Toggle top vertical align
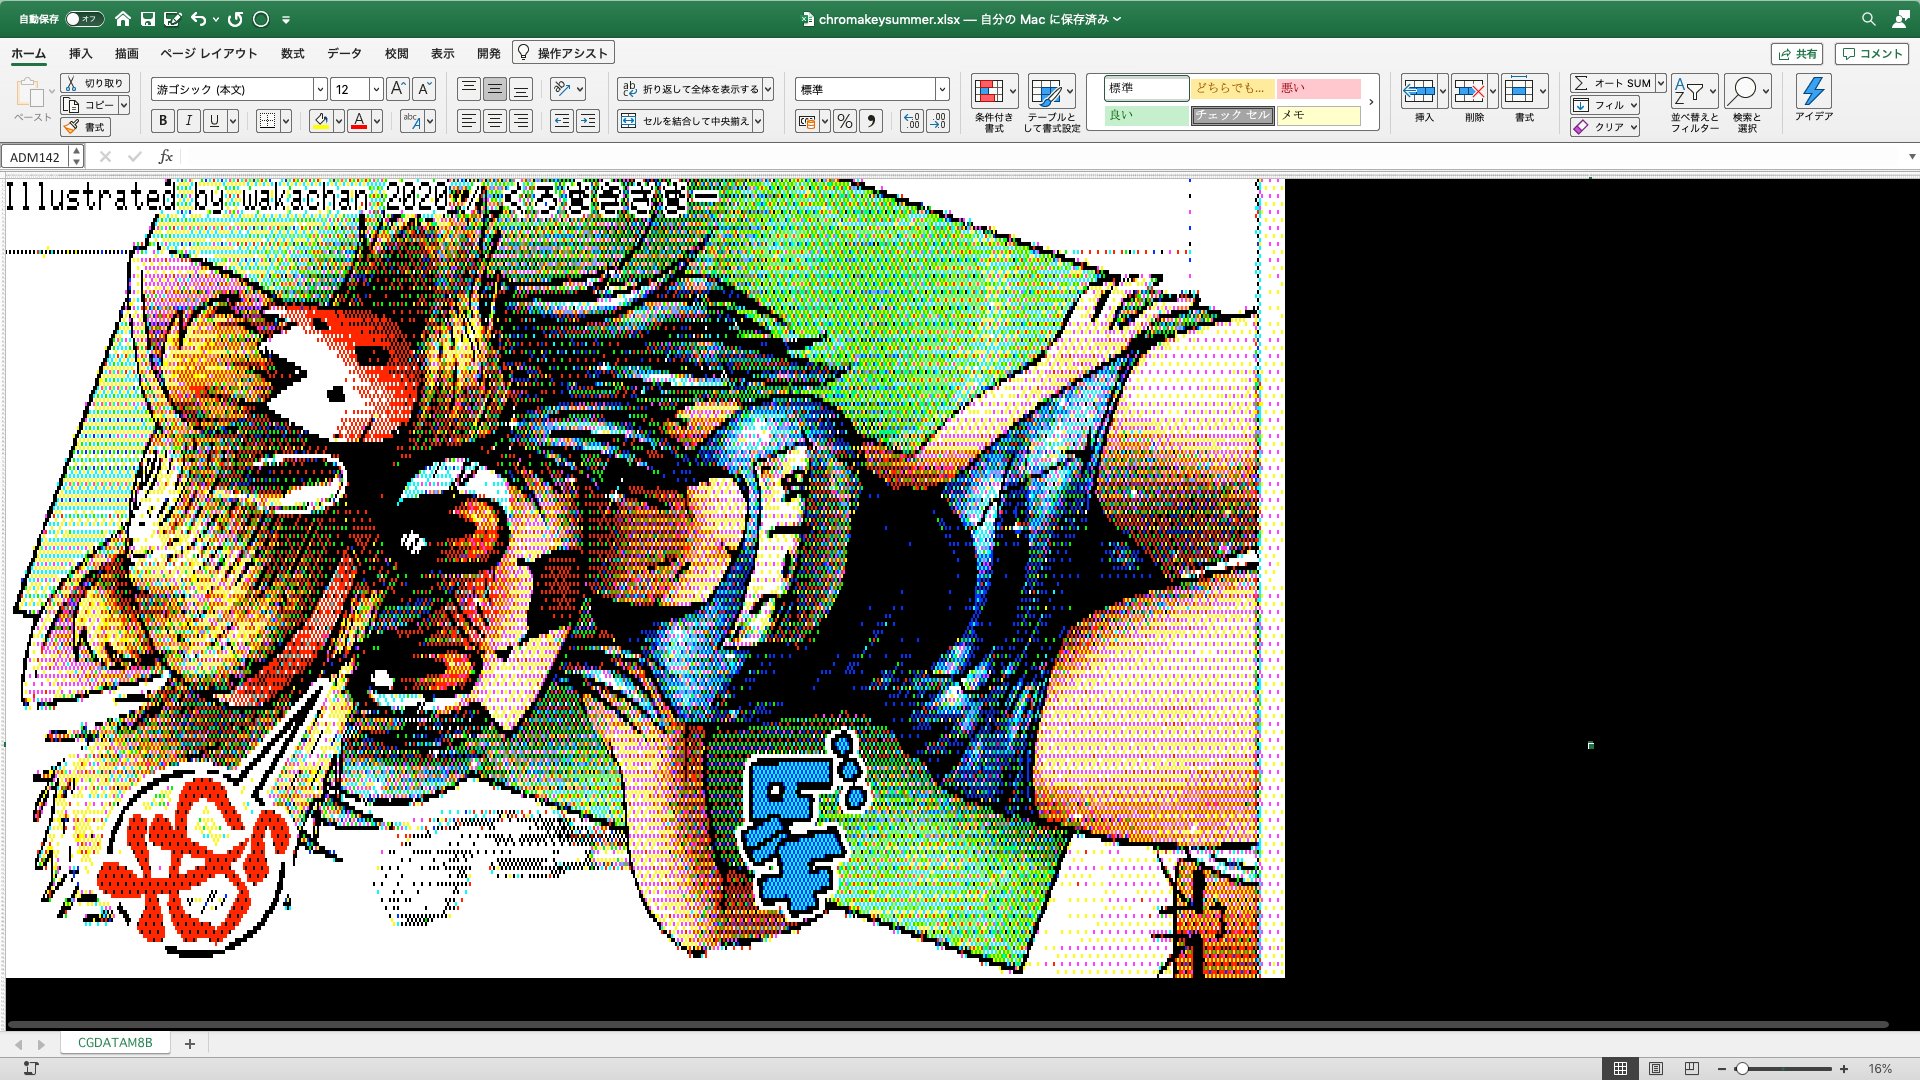 pyautogui.click(x=468, y=89)
